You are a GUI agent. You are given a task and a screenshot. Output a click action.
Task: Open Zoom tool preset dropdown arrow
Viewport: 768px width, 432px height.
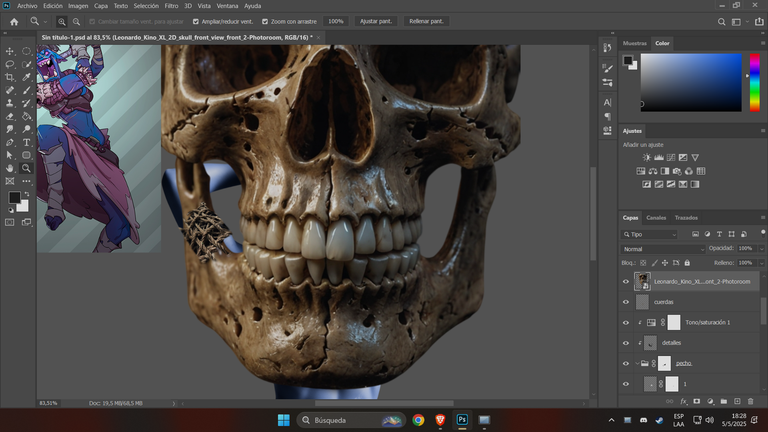[x=45, y=22]
